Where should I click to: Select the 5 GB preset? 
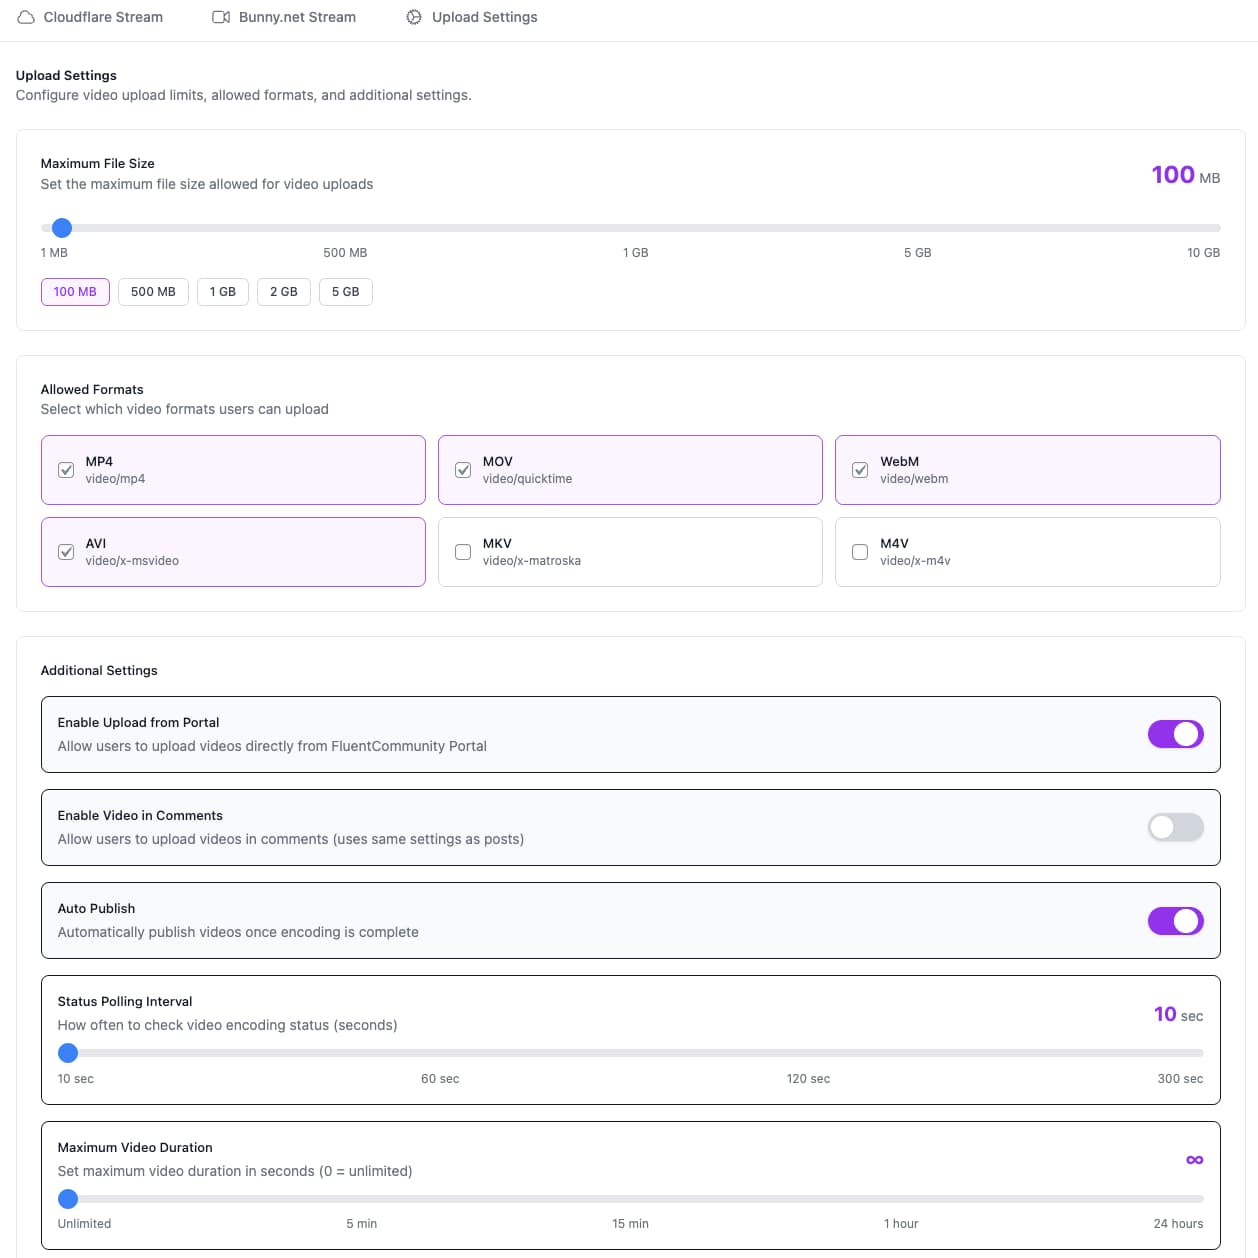[x=345, y=291]
